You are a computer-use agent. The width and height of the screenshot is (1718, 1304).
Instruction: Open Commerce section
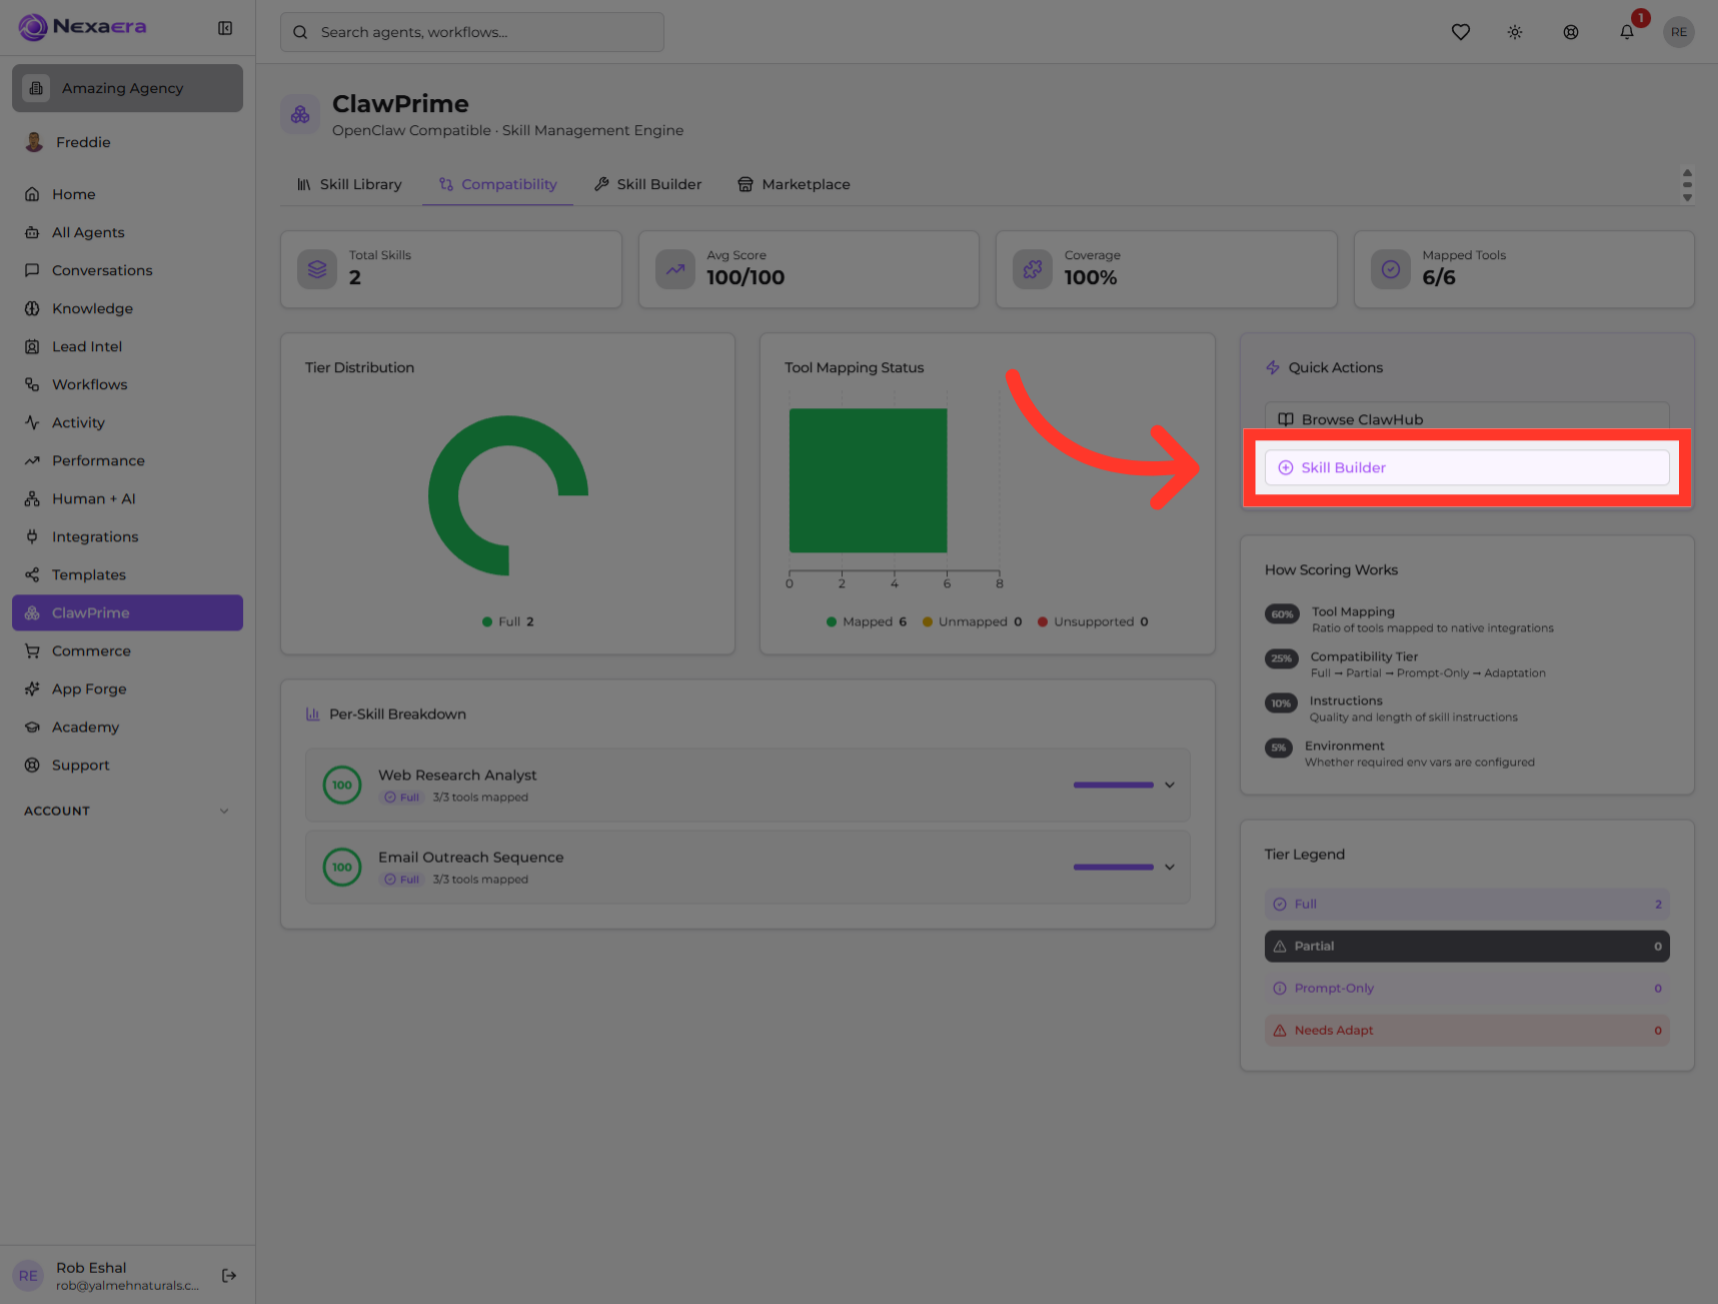pos(128,650)
